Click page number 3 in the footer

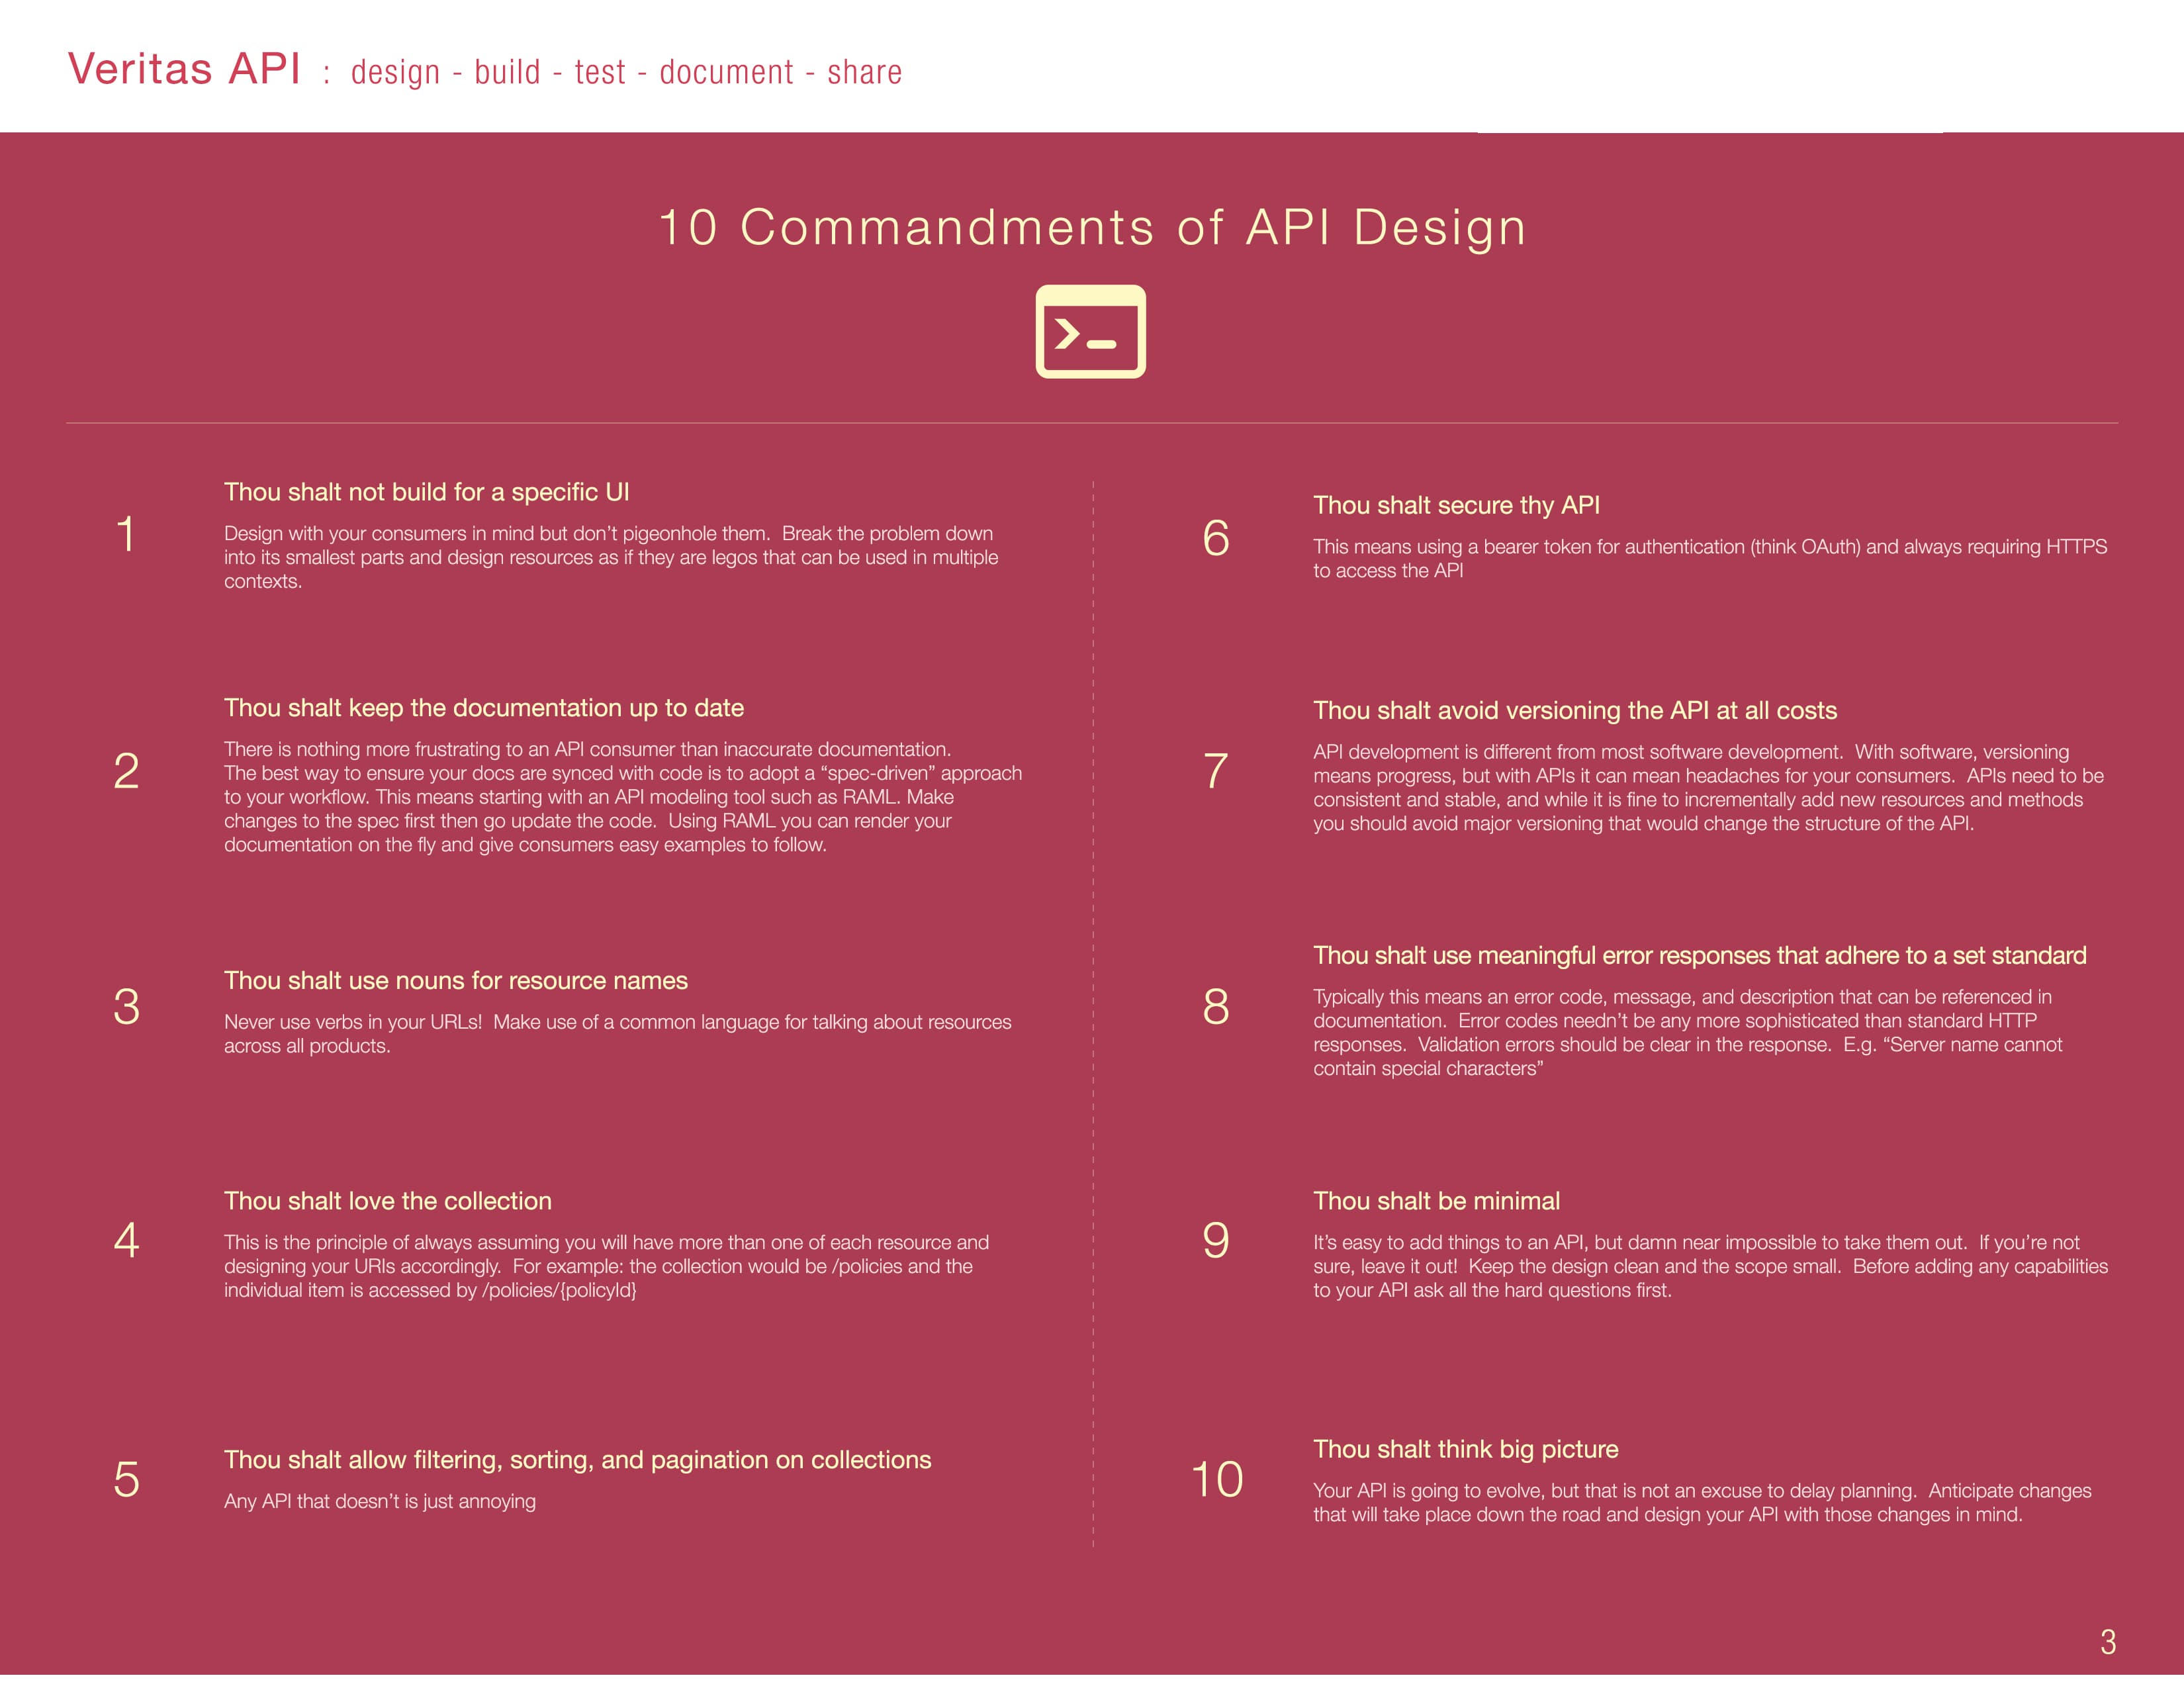[x=2108, y=1643]
